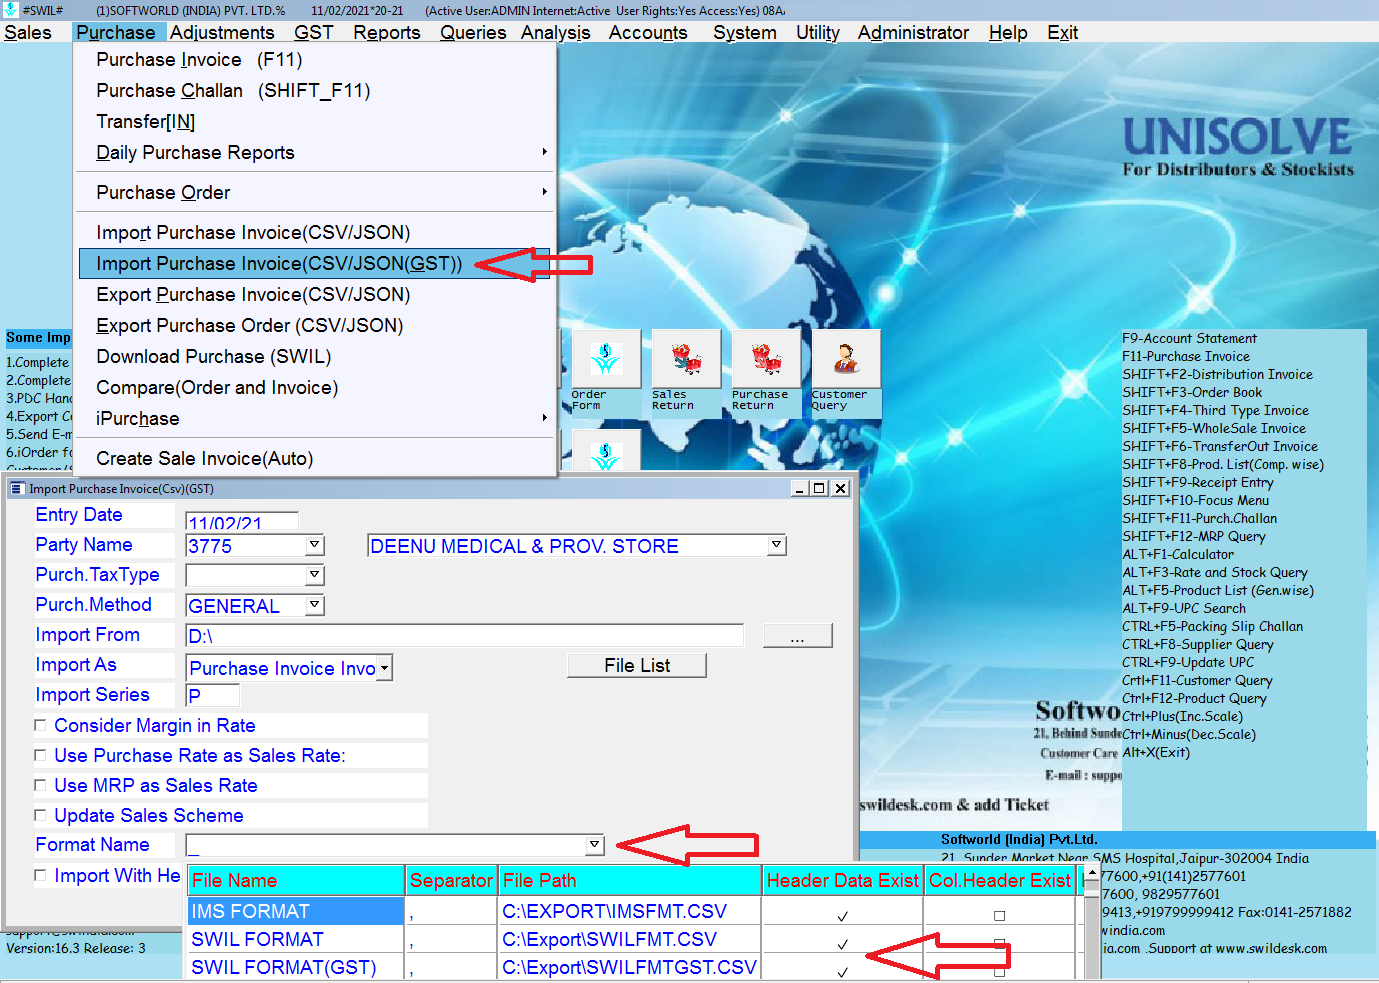
Task: Open the Order Form shortcut icon
Action: tap(605, 359)
